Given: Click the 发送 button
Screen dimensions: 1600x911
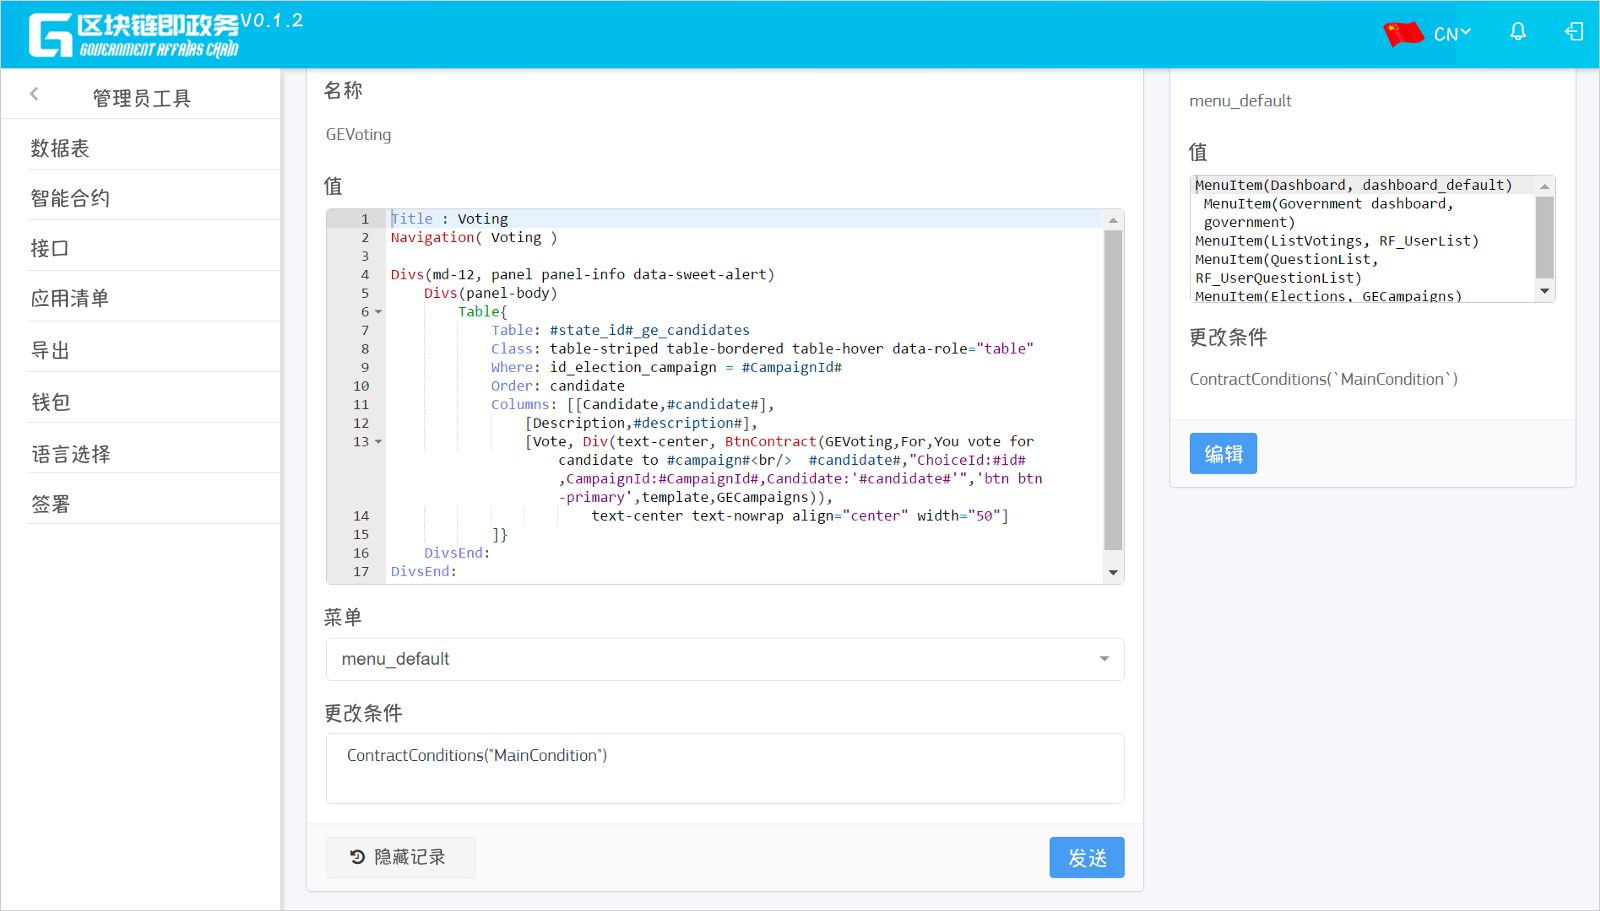Looking at the screenshot, I should tap(1086, 858).
